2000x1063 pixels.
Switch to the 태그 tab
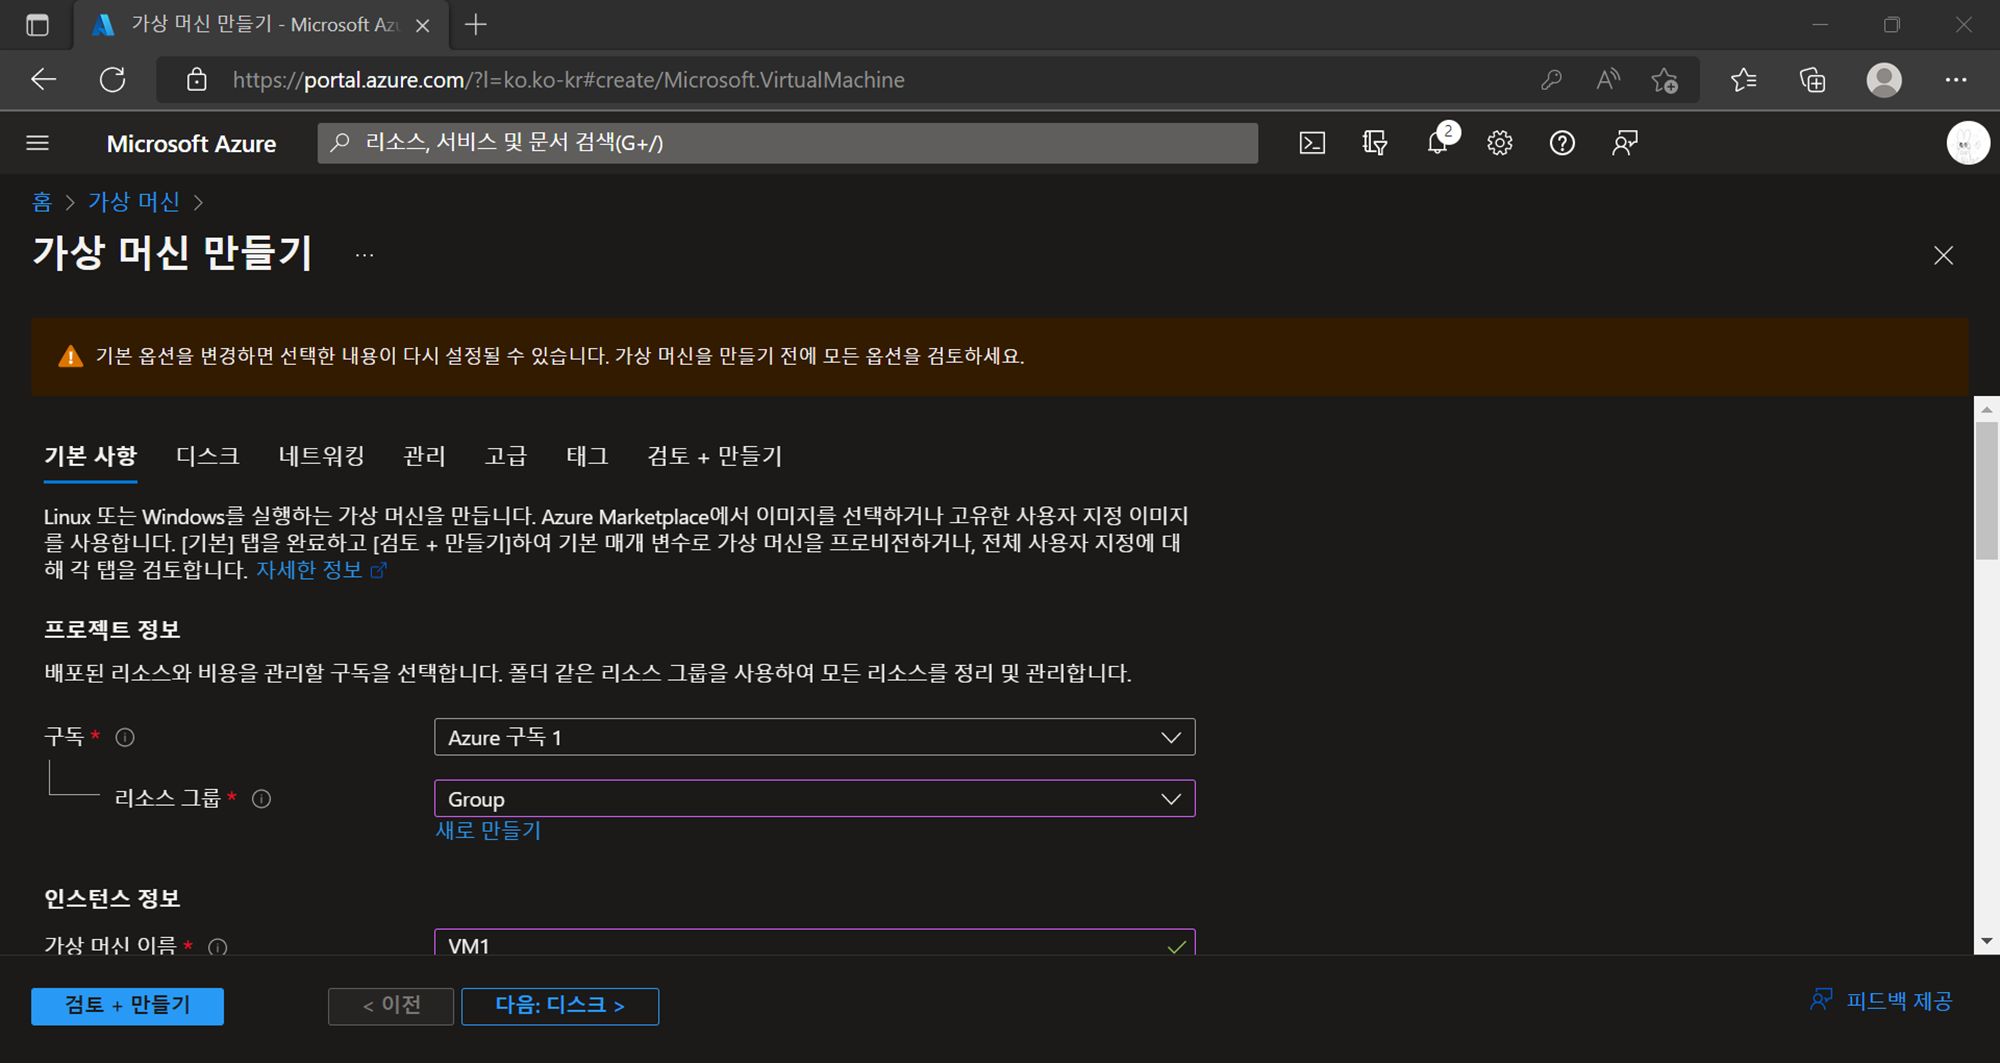(587, 456)
